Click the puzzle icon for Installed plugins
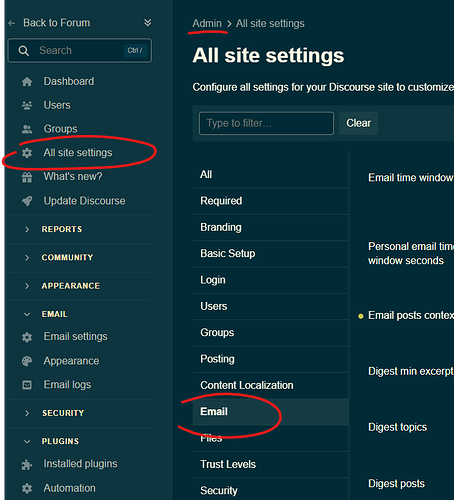 click(x=27, y=464)
